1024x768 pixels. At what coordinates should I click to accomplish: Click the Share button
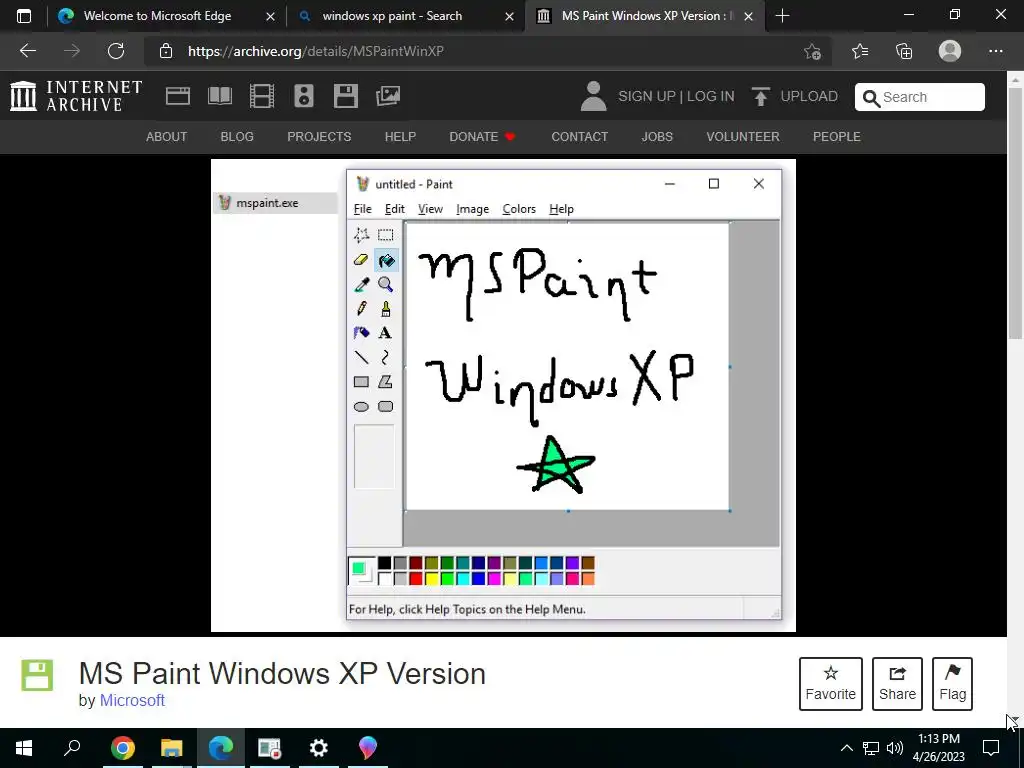pos(897,684)
